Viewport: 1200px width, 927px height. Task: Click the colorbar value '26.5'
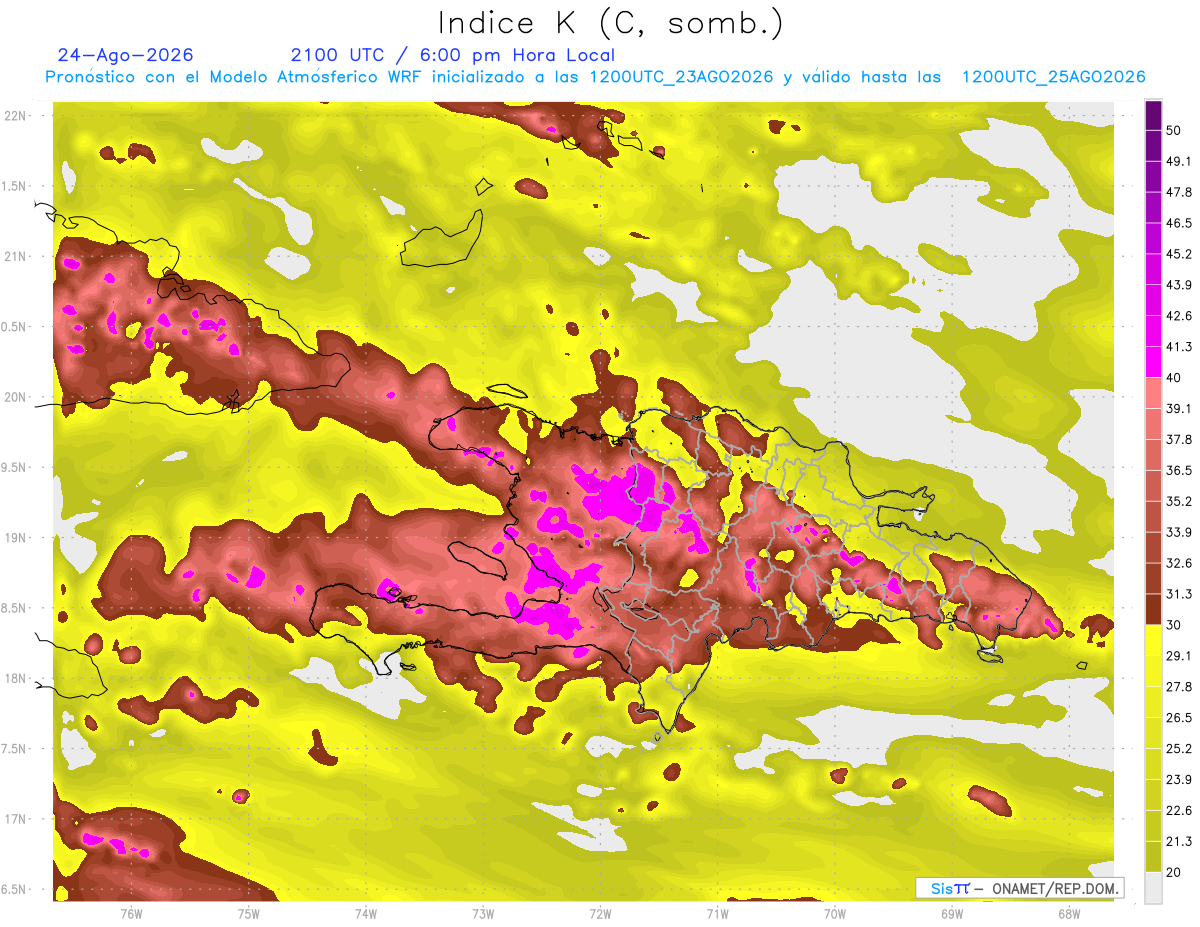pos(1178,718)
